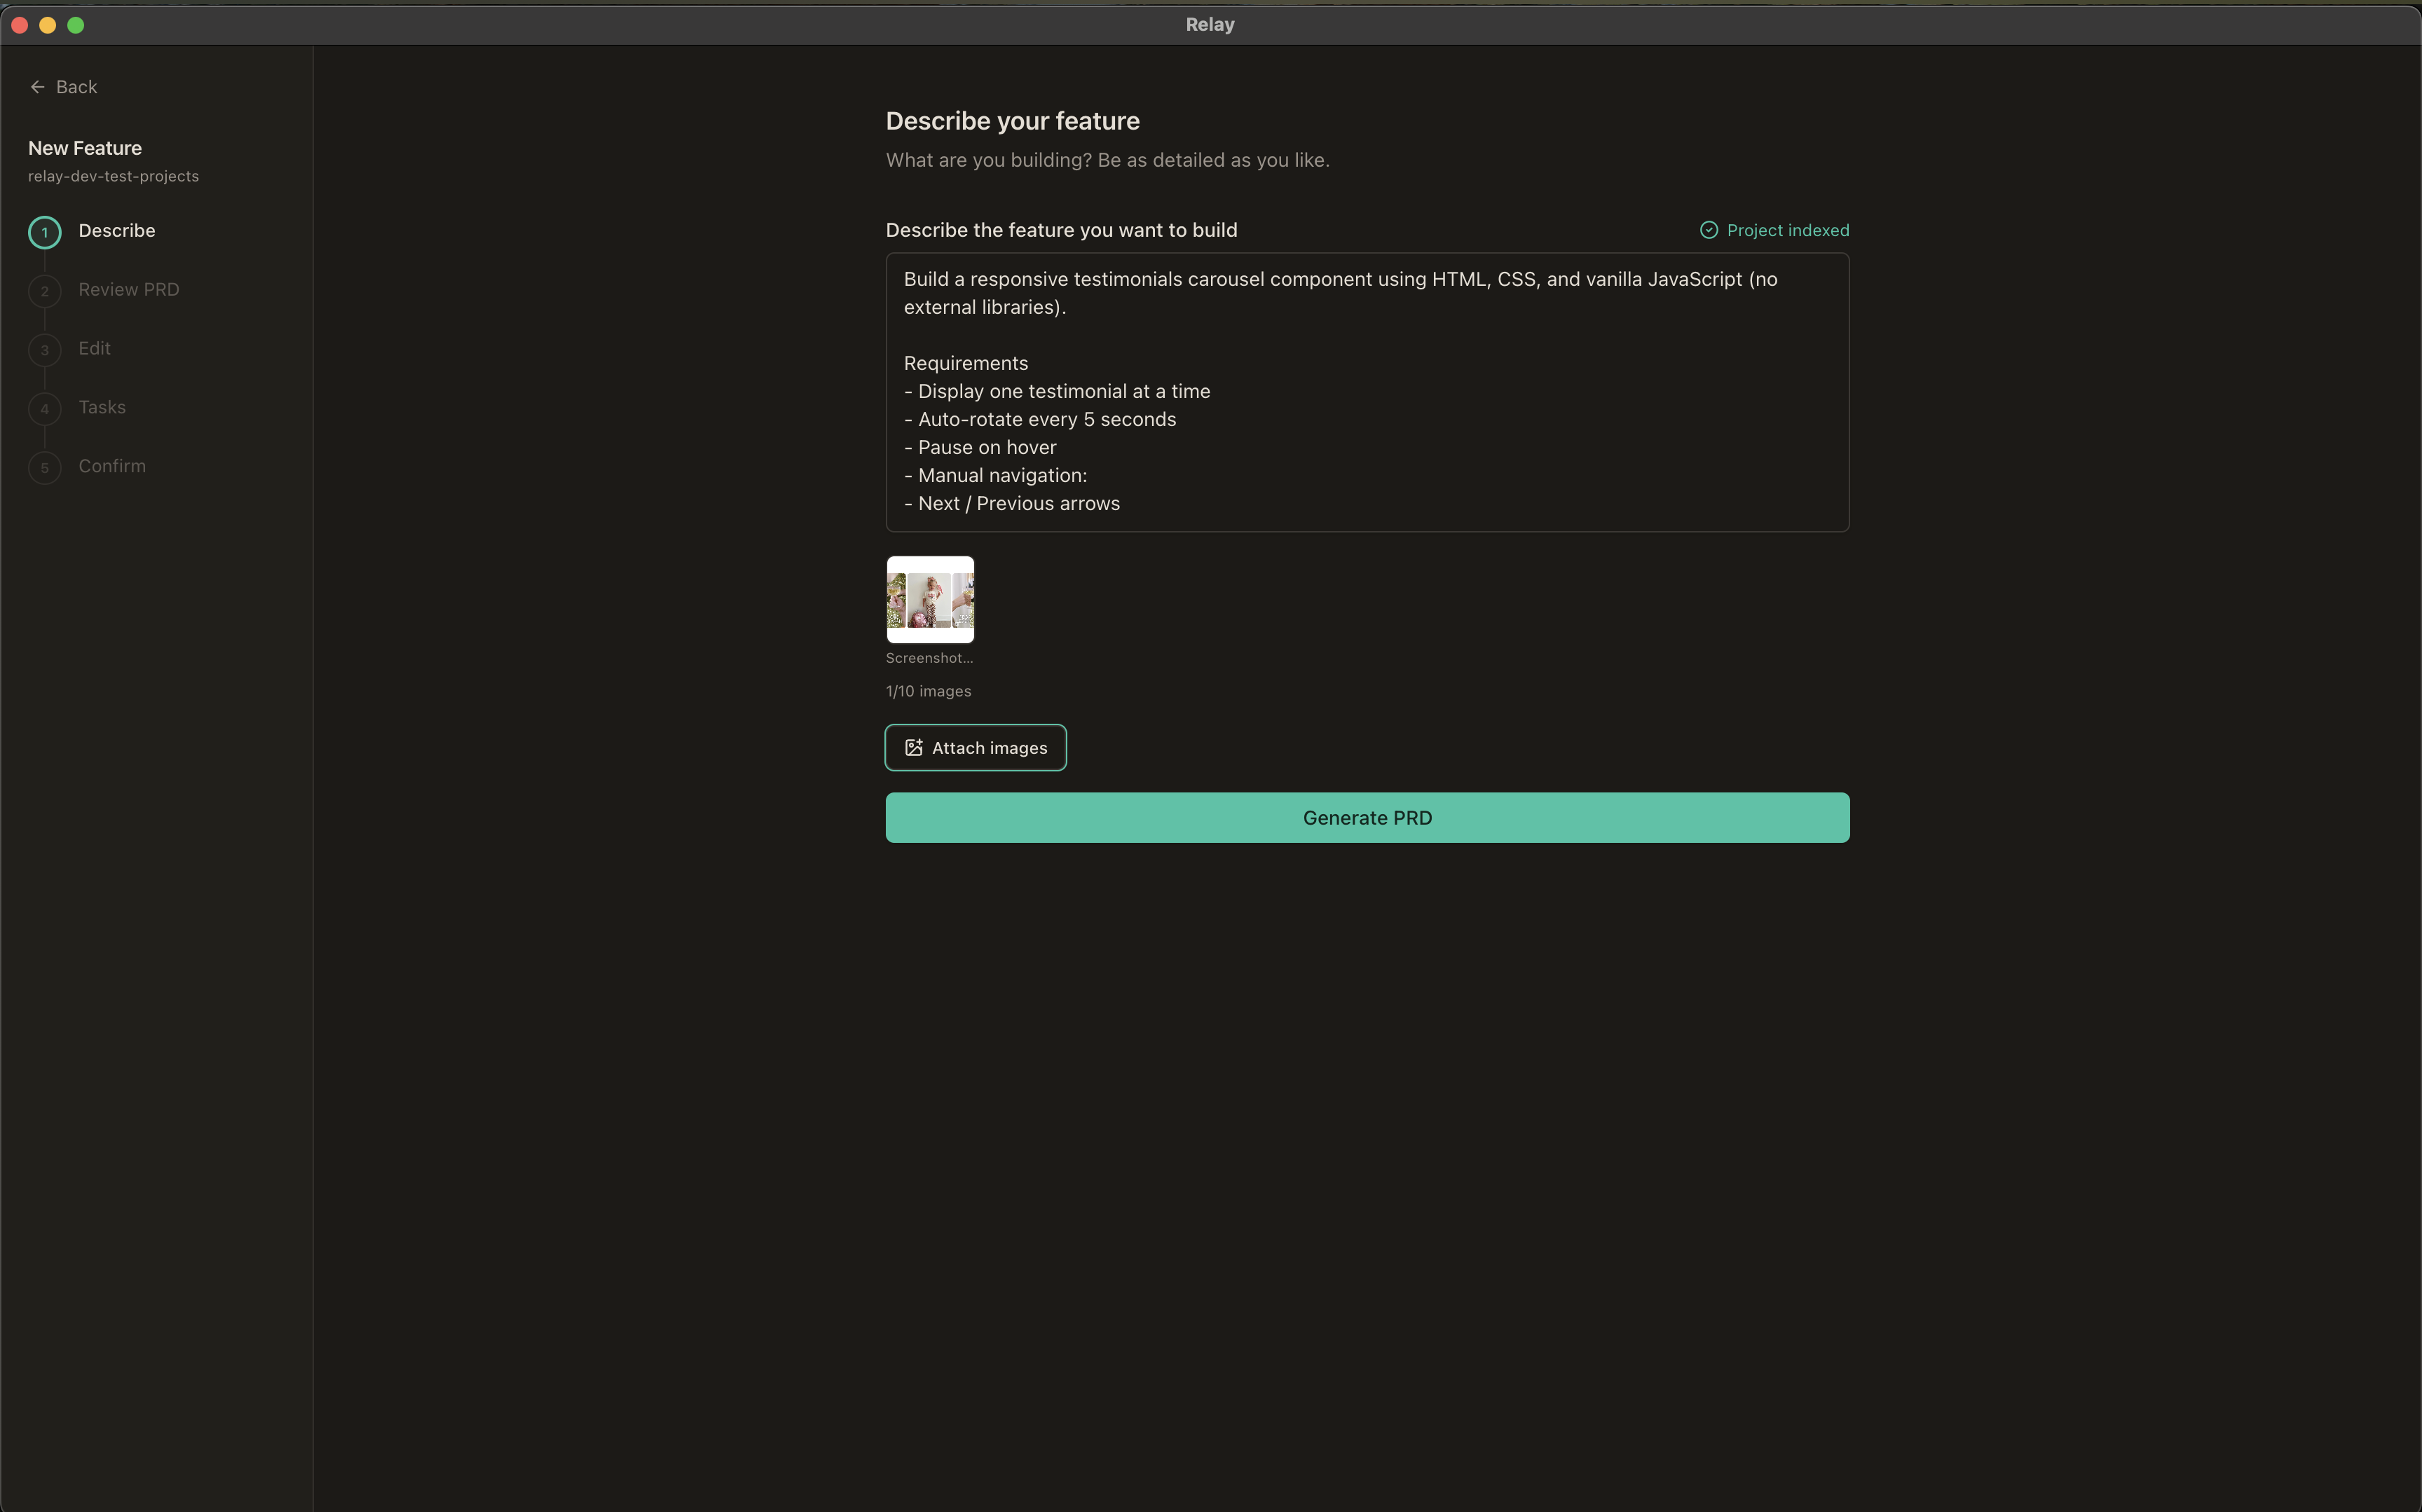The image size is (2422, 1512).
Task: Click the Attach images button label
Action: coord(989,748)
